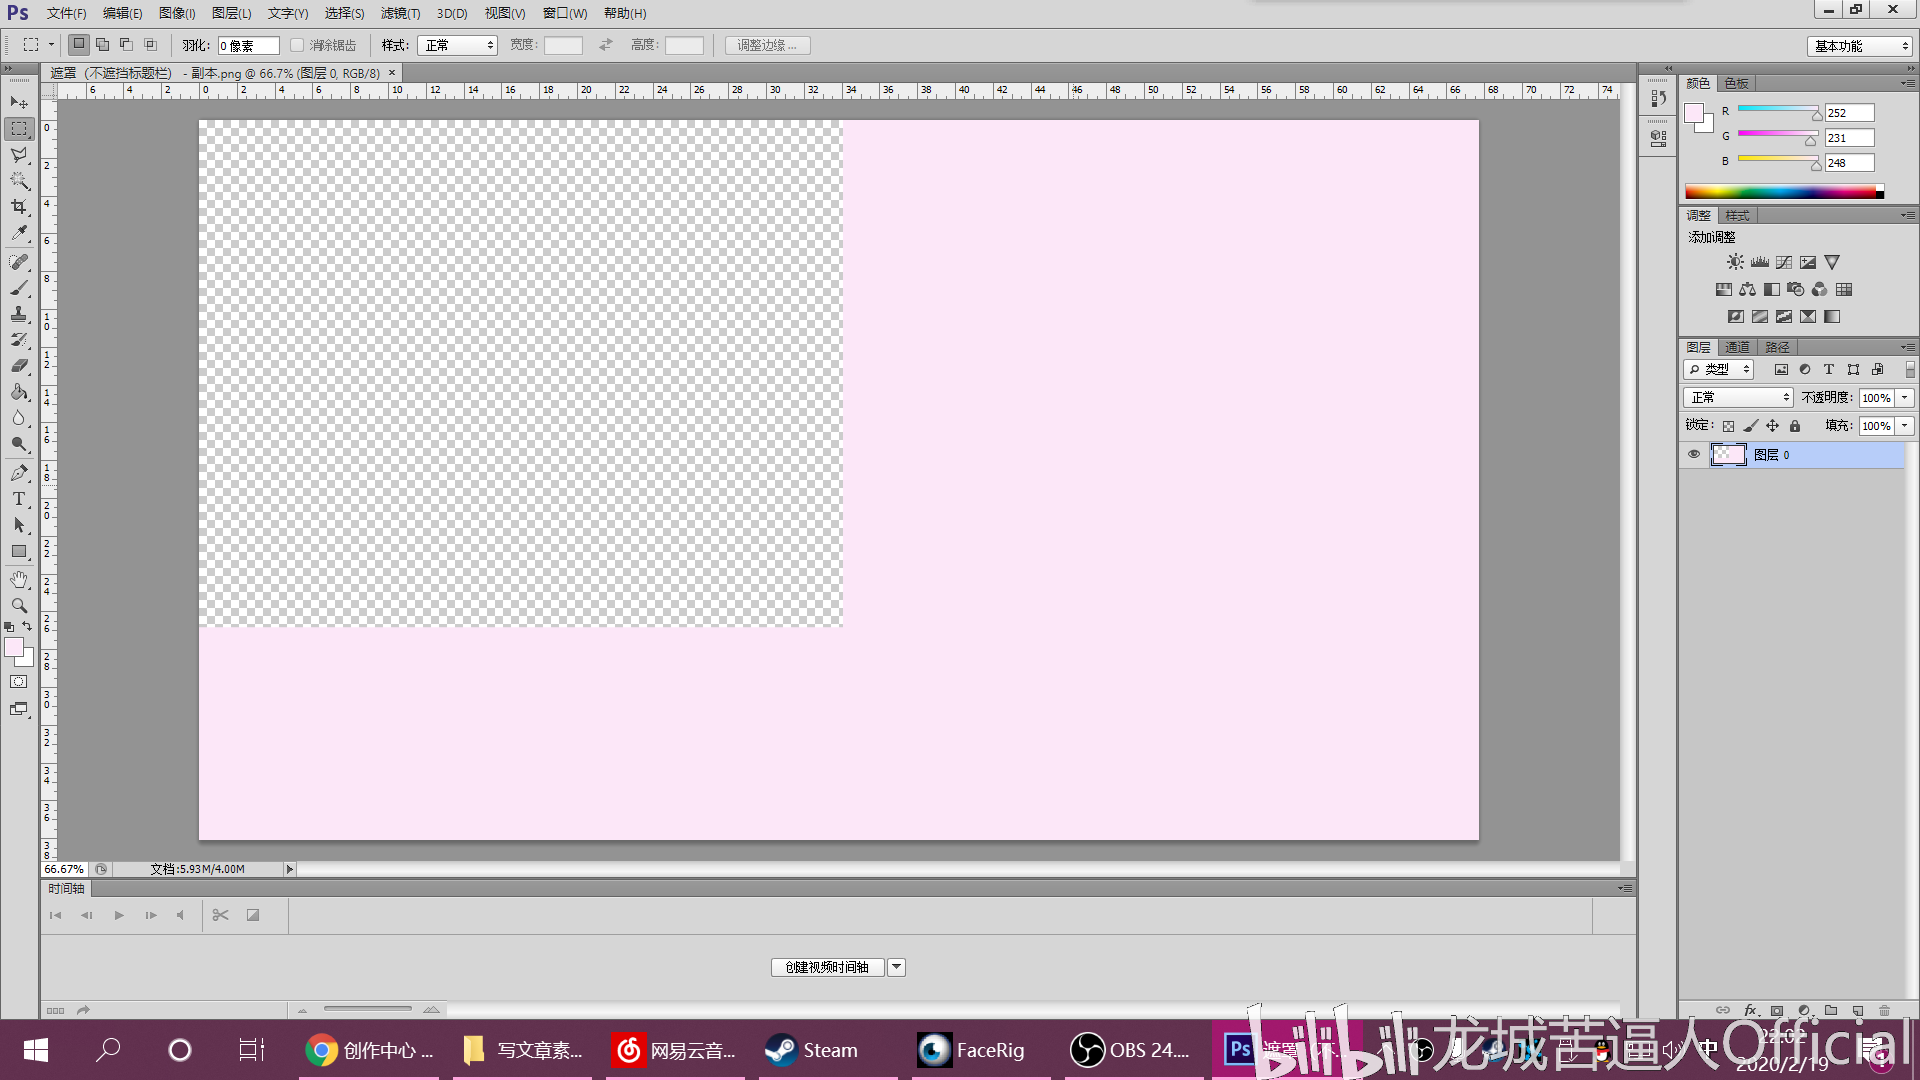1920x1080 pixels.
Task: Add a Brightness/Contrast adjustment
Action: pos(1735,262)
